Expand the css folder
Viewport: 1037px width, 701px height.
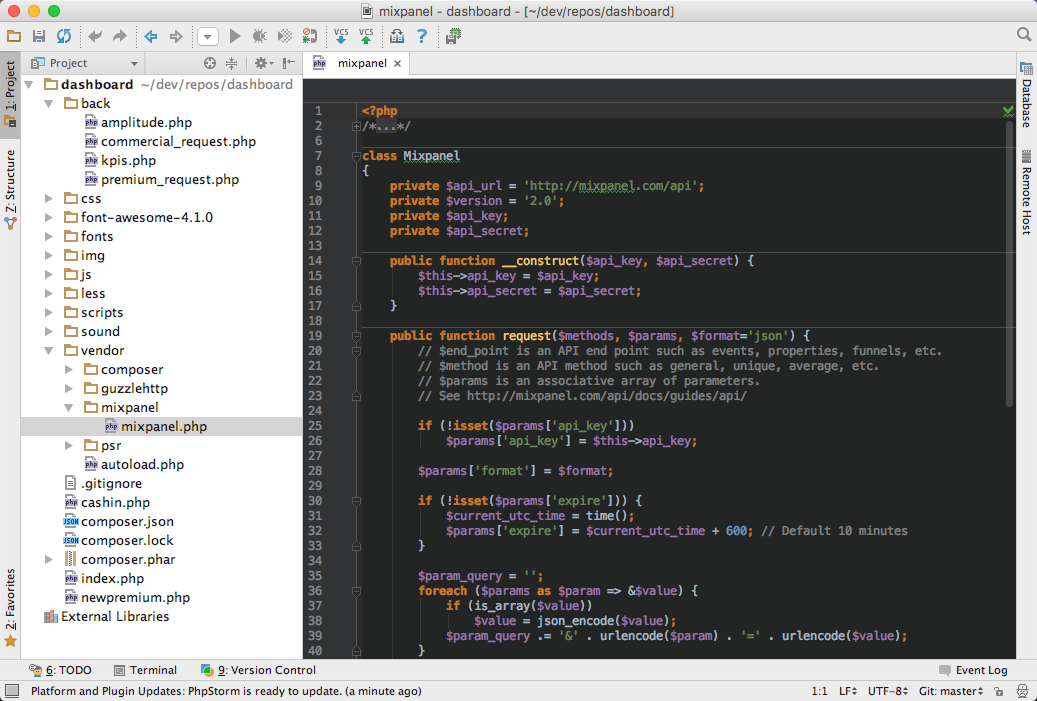pos(49,198)
